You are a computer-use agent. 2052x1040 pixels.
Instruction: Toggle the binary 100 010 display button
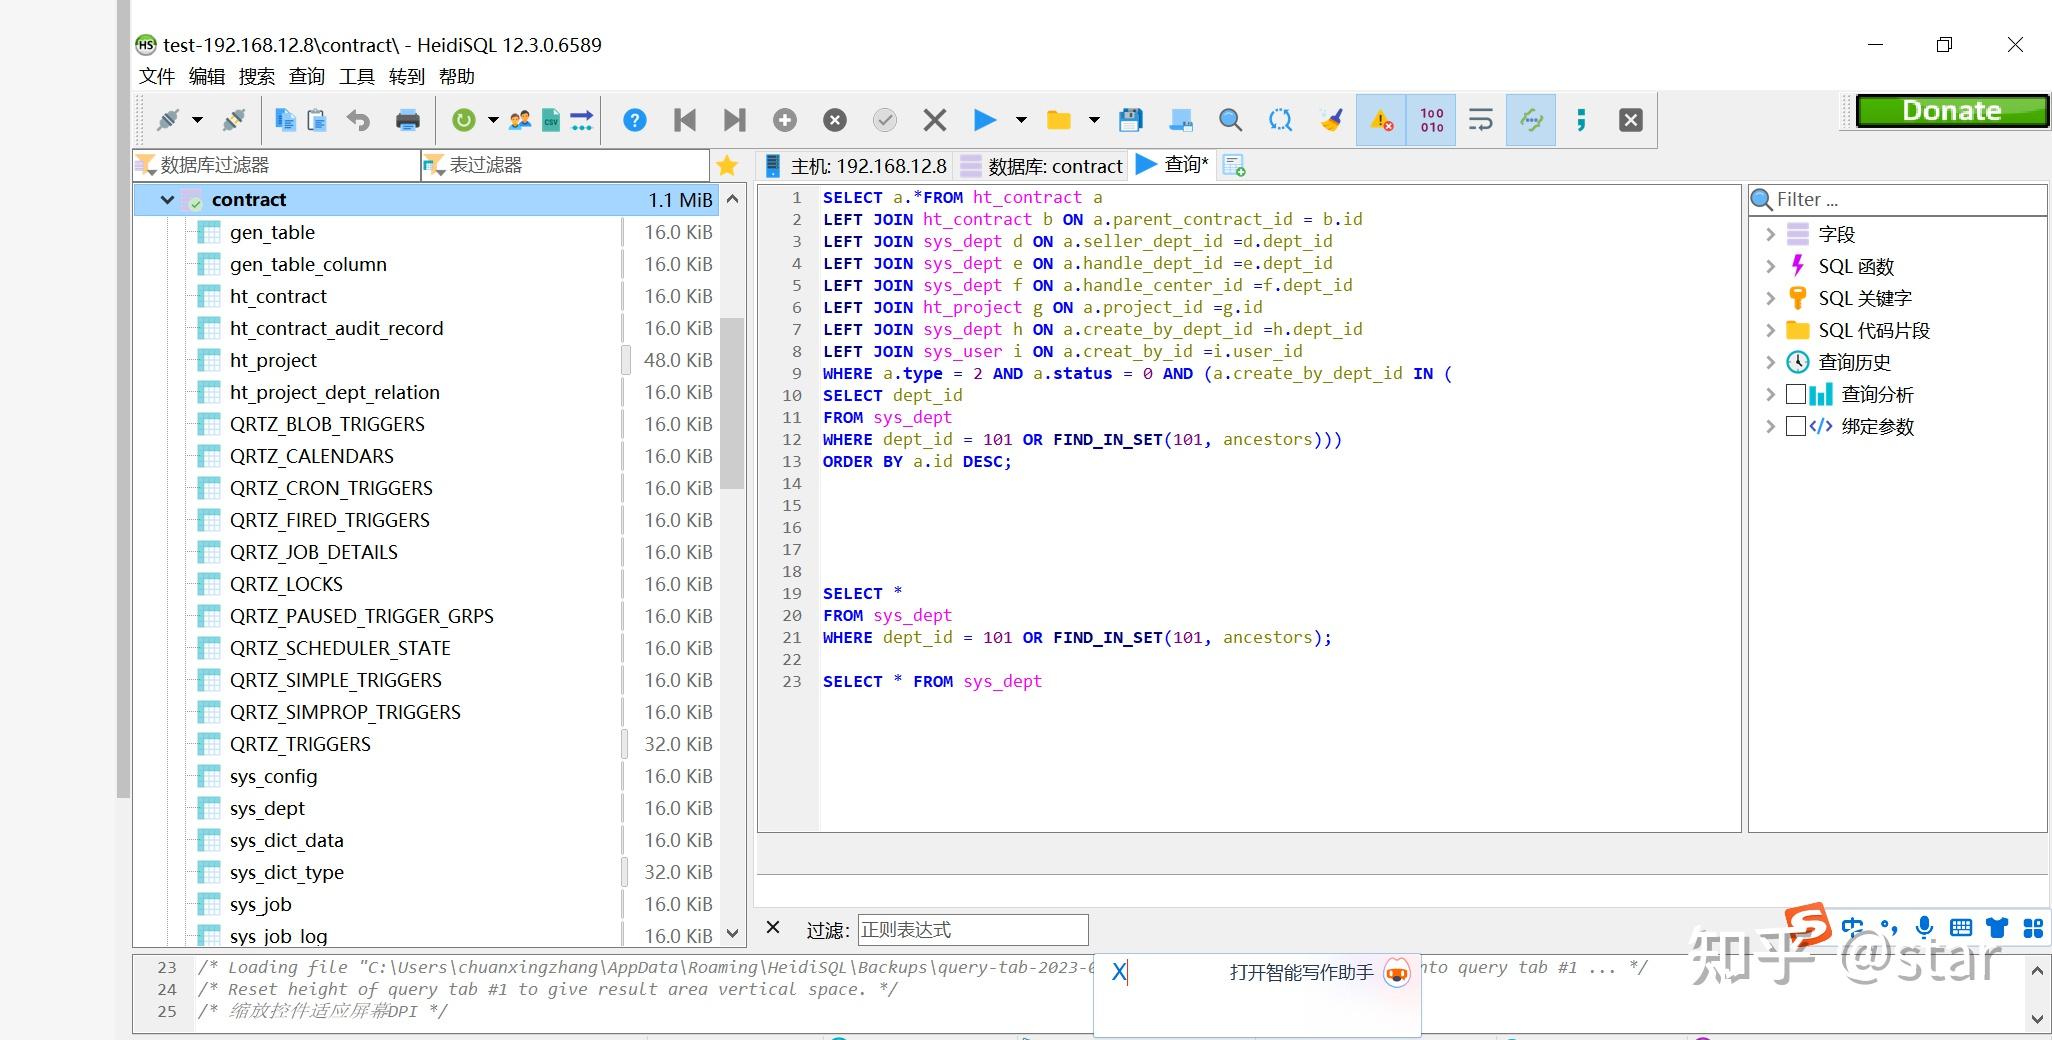coord(1431,121)
